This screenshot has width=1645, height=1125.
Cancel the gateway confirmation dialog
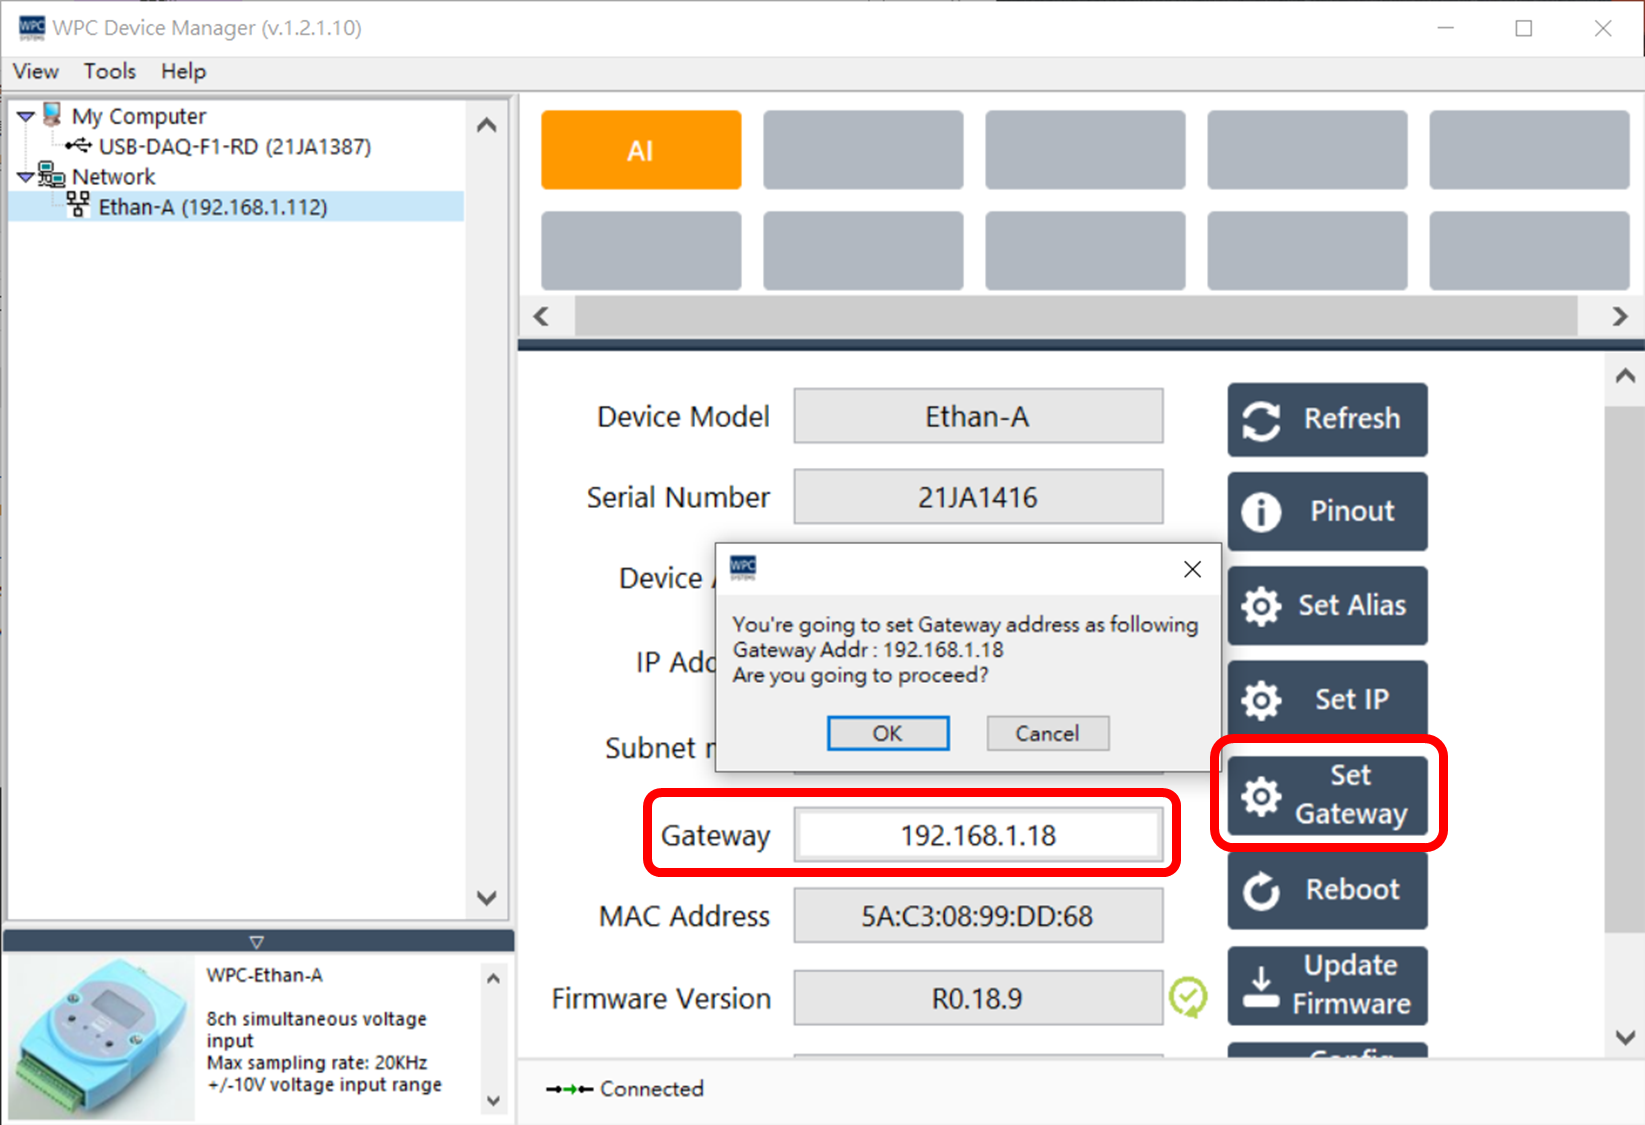(x=1047, y=733)
